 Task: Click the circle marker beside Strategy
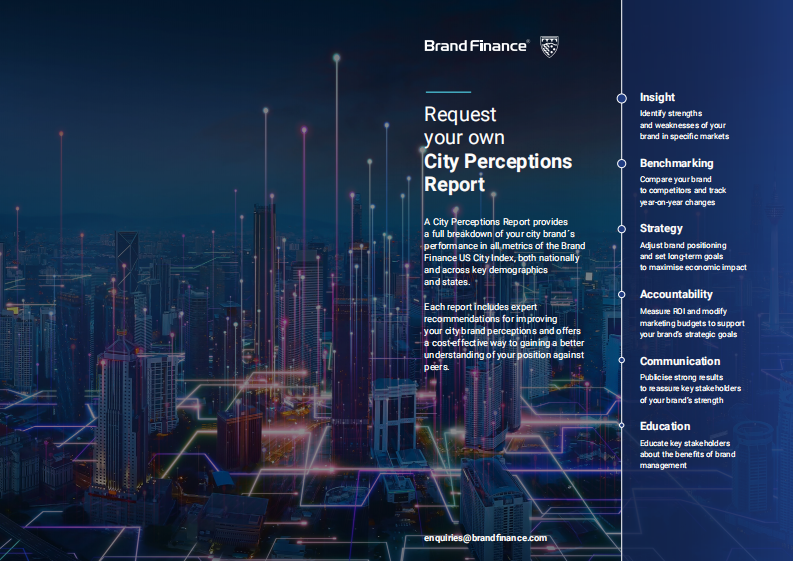(622, 229)
